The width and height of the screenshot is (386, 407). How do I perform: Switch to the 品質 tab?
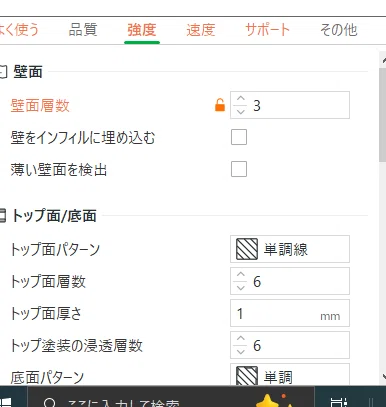click(x=83, y=30)
